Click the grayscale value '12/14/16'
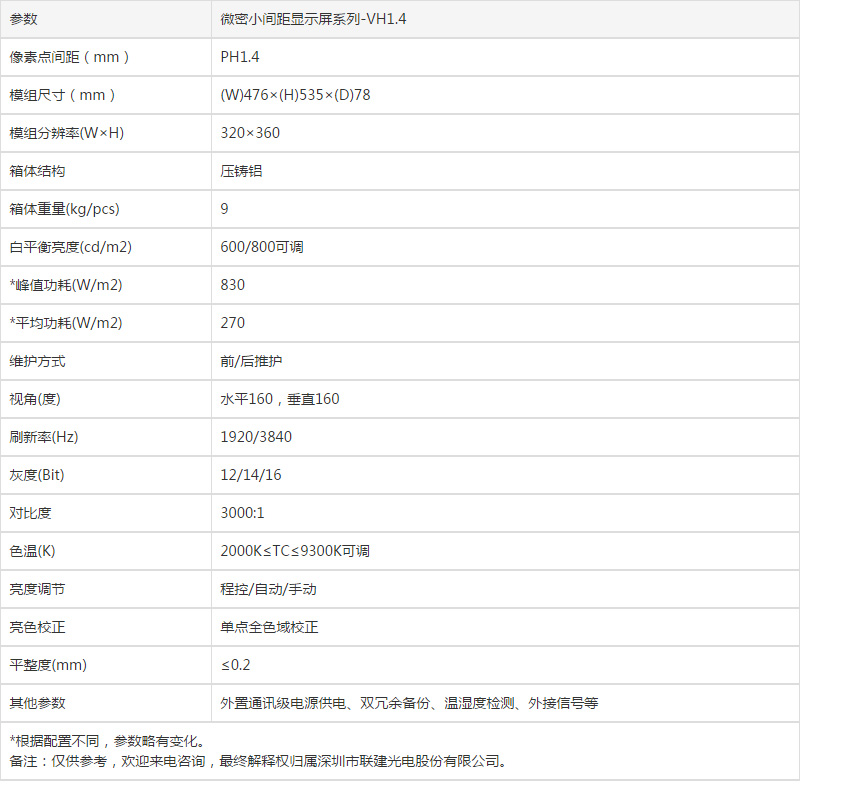 pos(251,475)
